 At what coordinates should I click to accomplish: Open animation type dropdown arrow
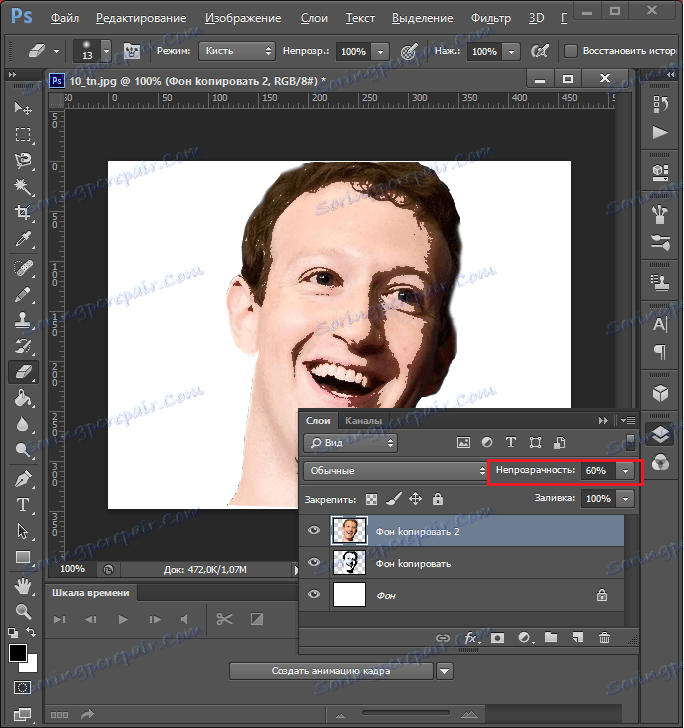445,671
